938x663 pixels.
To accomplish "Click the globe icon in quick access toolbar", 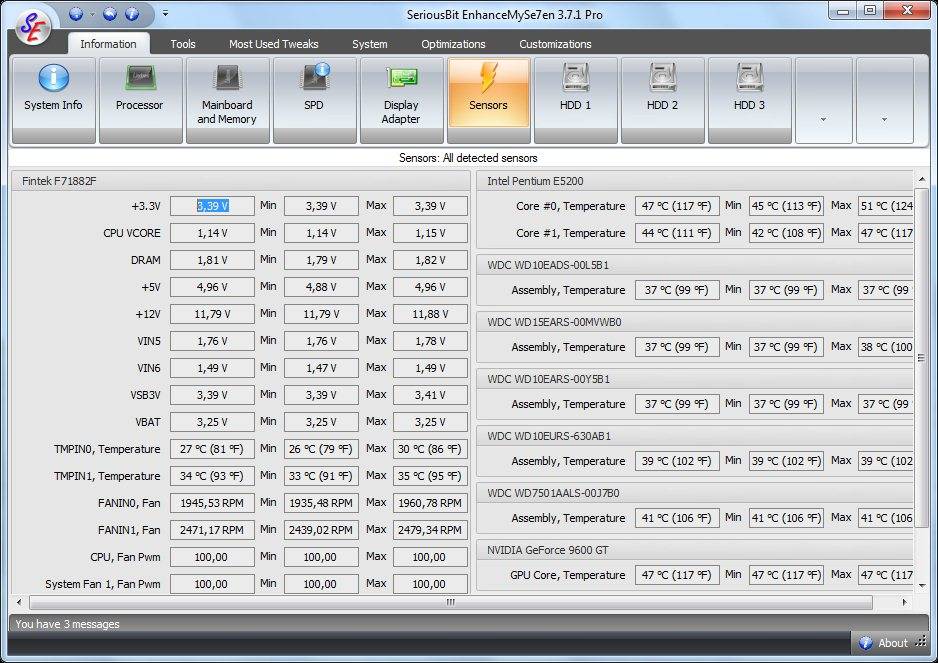I will pyautogui.click(x=76, y=13).
